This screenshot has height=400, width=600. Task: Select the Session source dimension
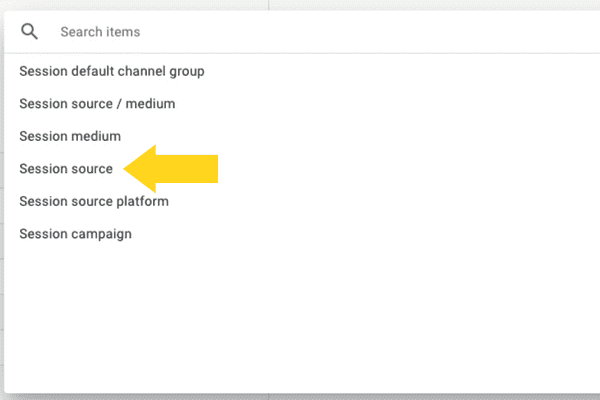click(66, 169)
